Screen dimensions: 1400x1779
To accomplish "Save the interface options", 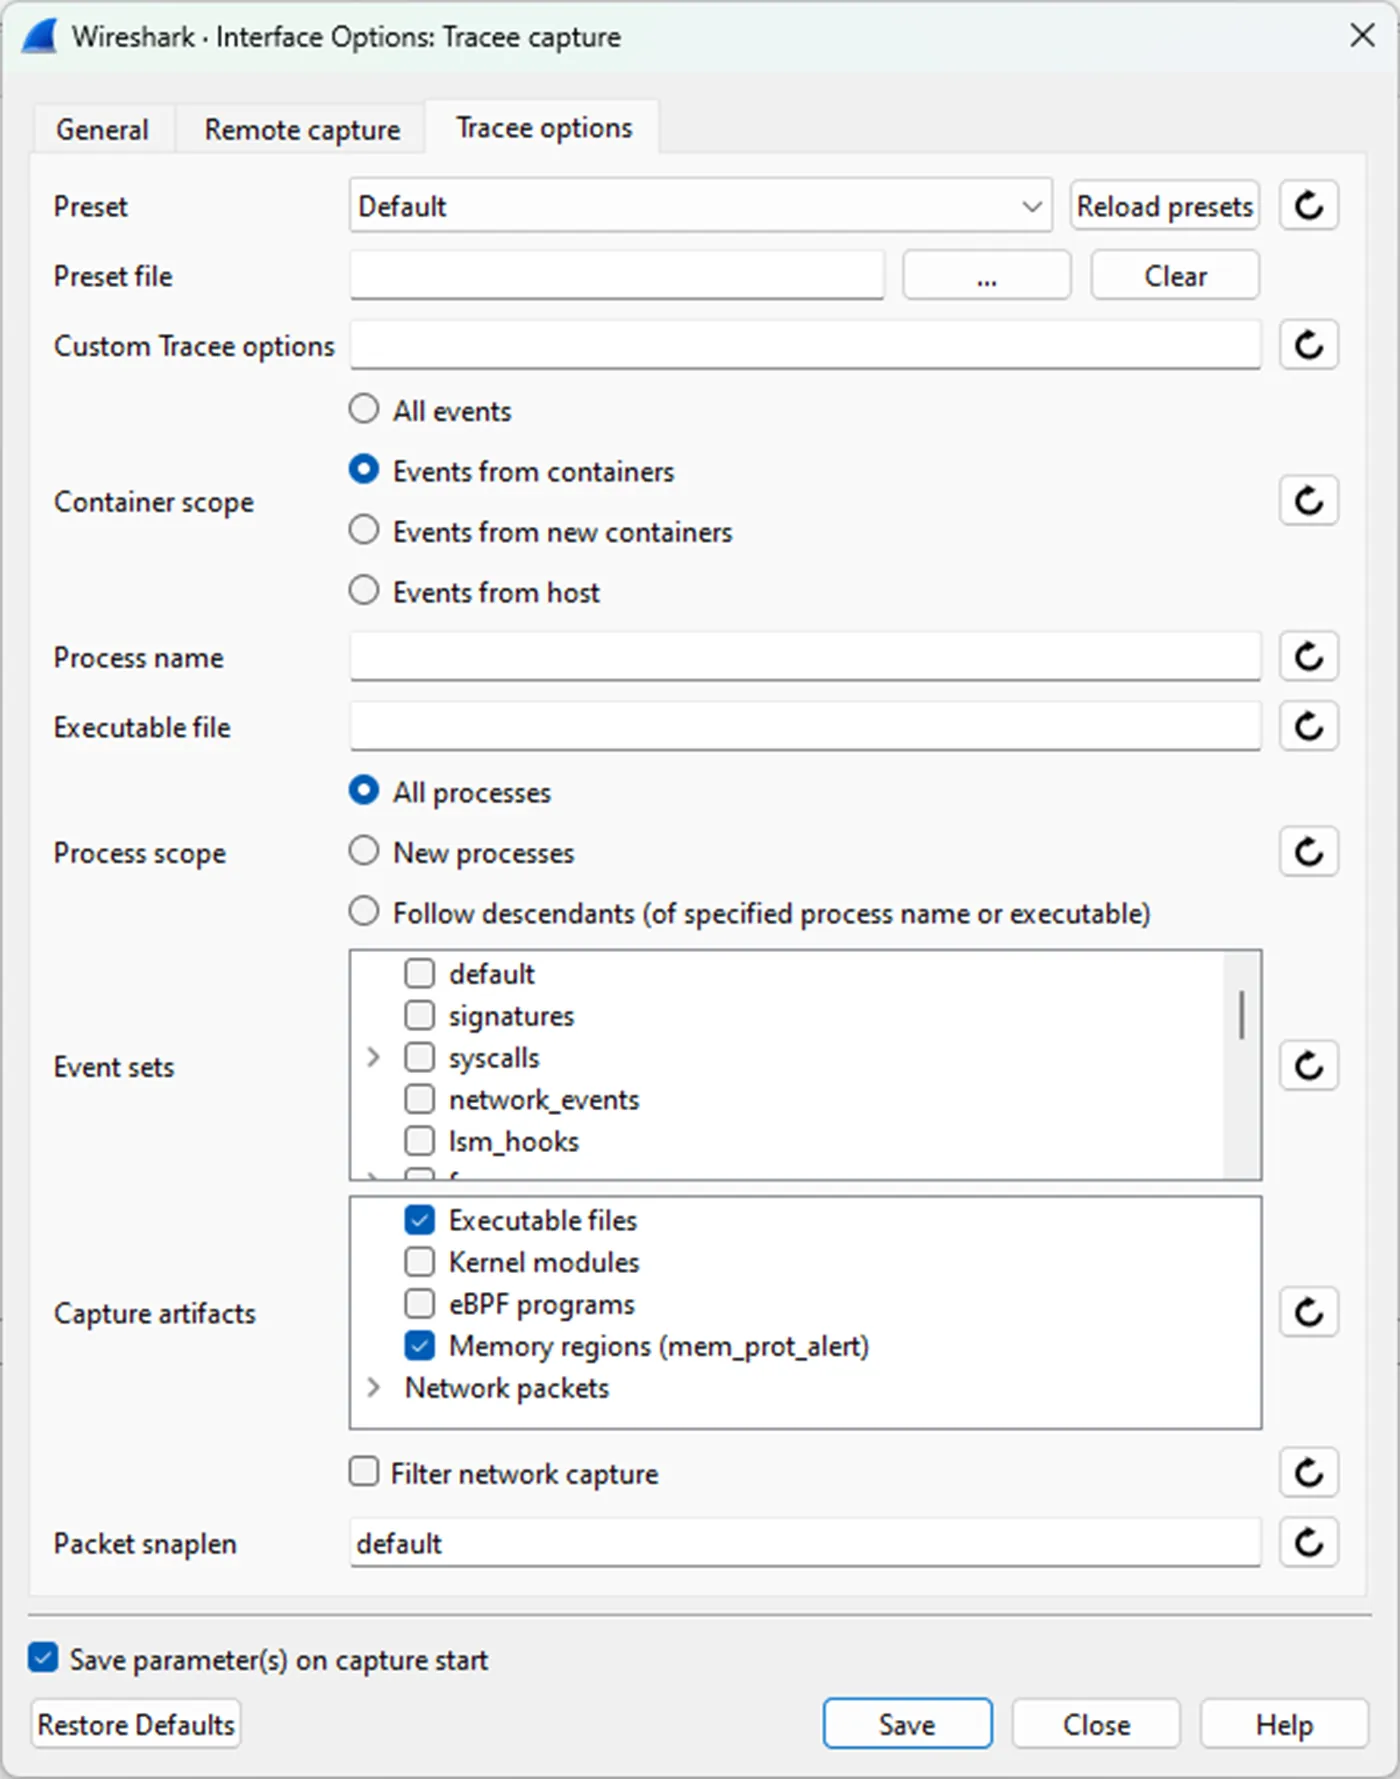I will pyautogui.click(x=907, y=1724).
